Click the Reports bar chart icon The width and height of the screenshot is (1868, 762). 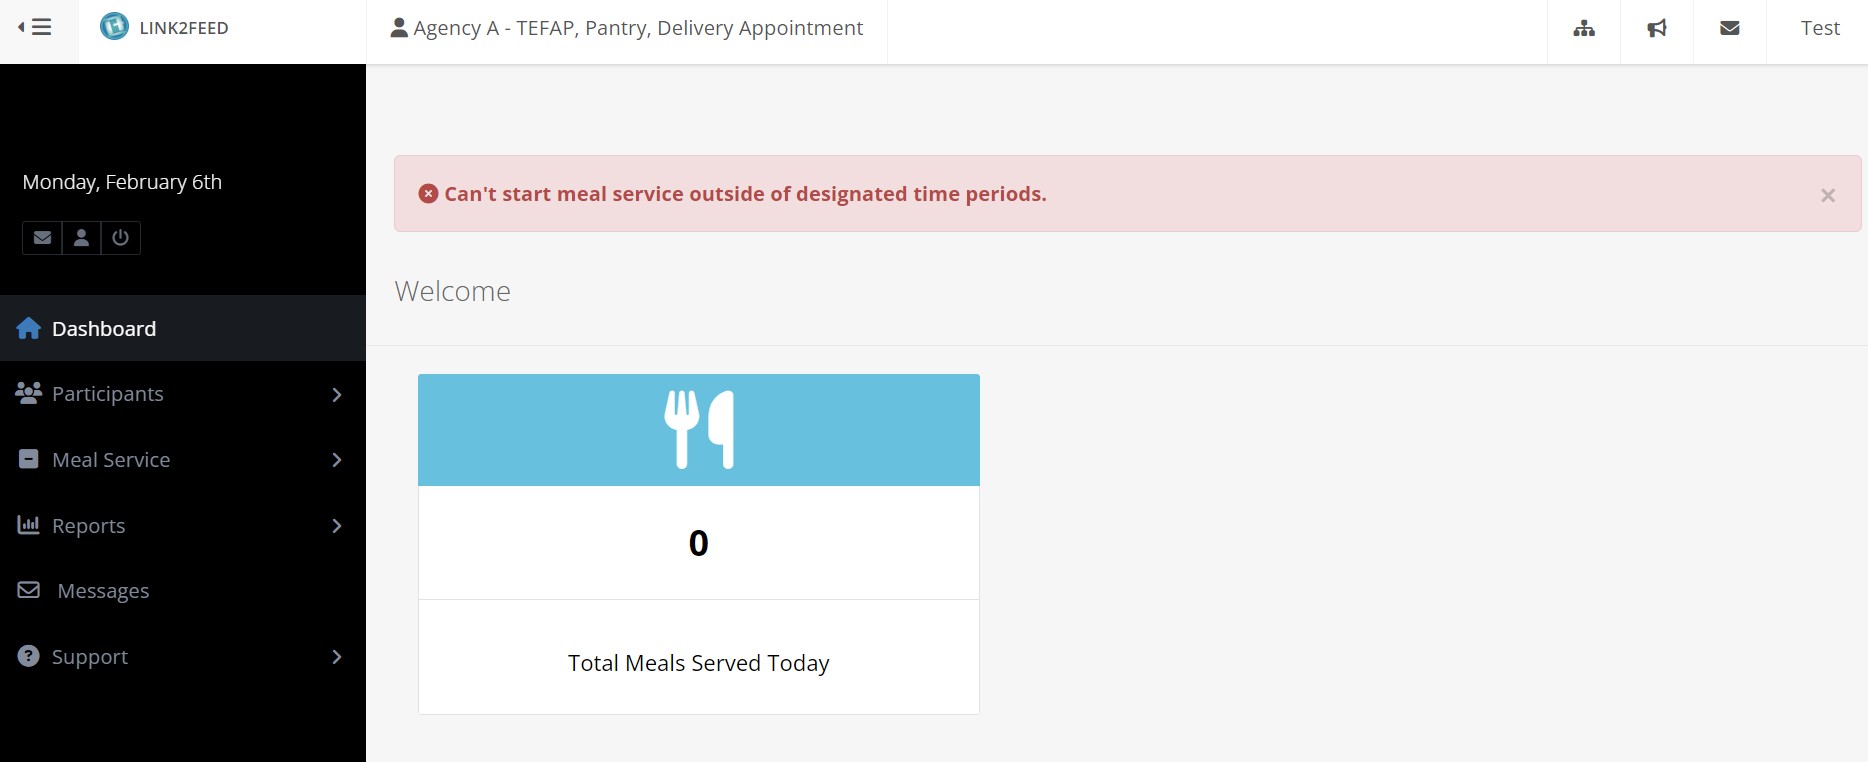(28, 525)
